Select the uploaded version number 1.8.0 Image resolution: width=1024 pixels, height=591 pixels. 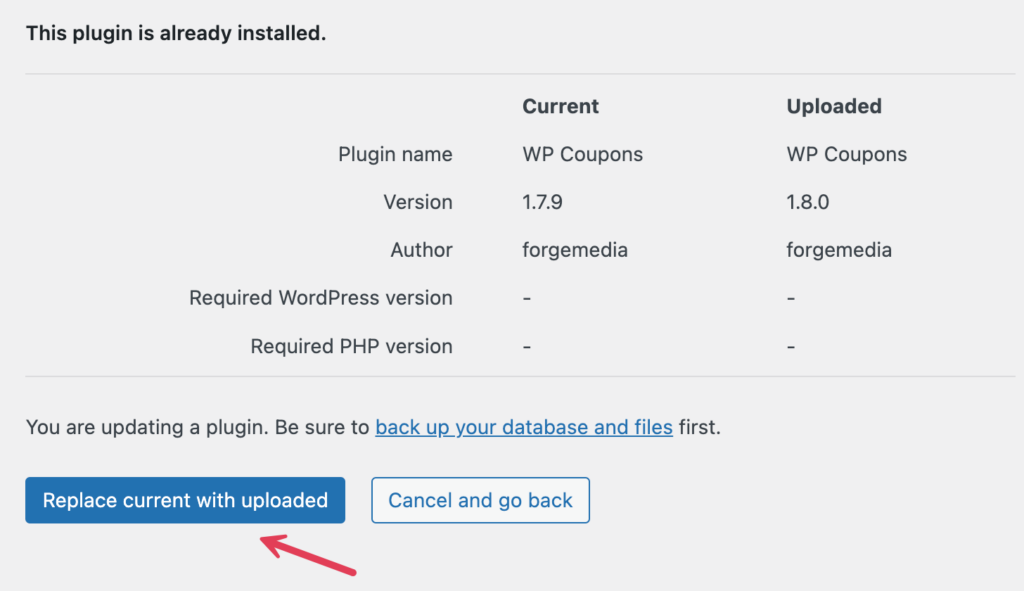[x=807, y=202]
